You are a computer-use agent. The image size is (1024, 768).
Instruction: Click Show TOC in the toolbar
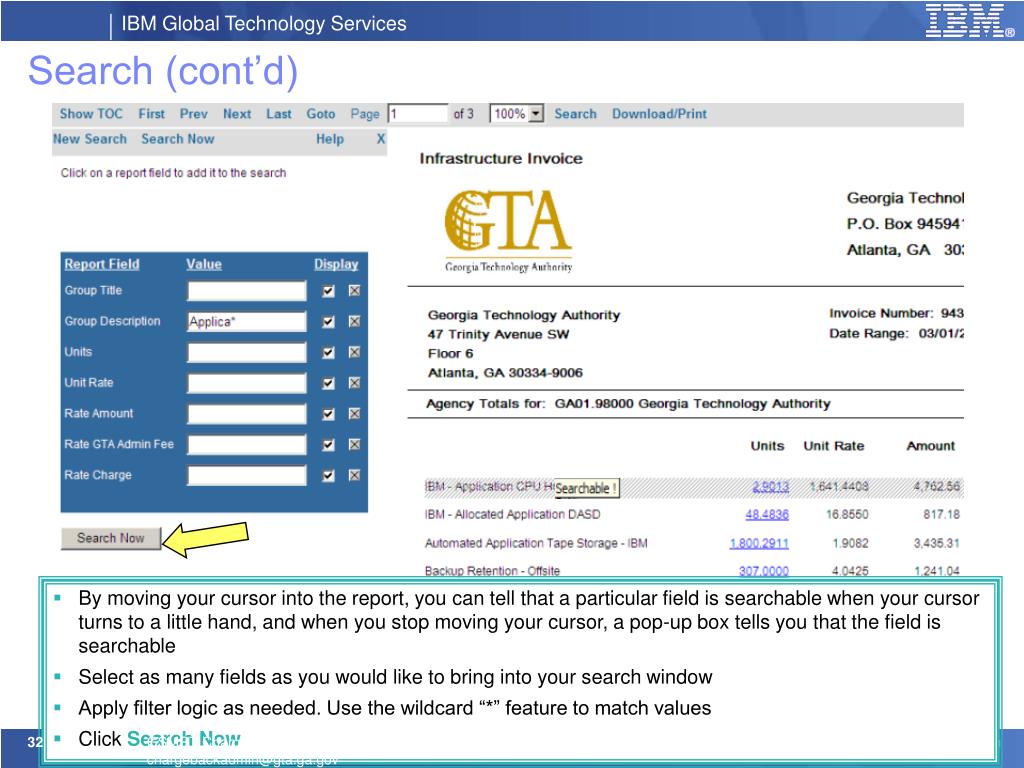click(x=91, y=114)
